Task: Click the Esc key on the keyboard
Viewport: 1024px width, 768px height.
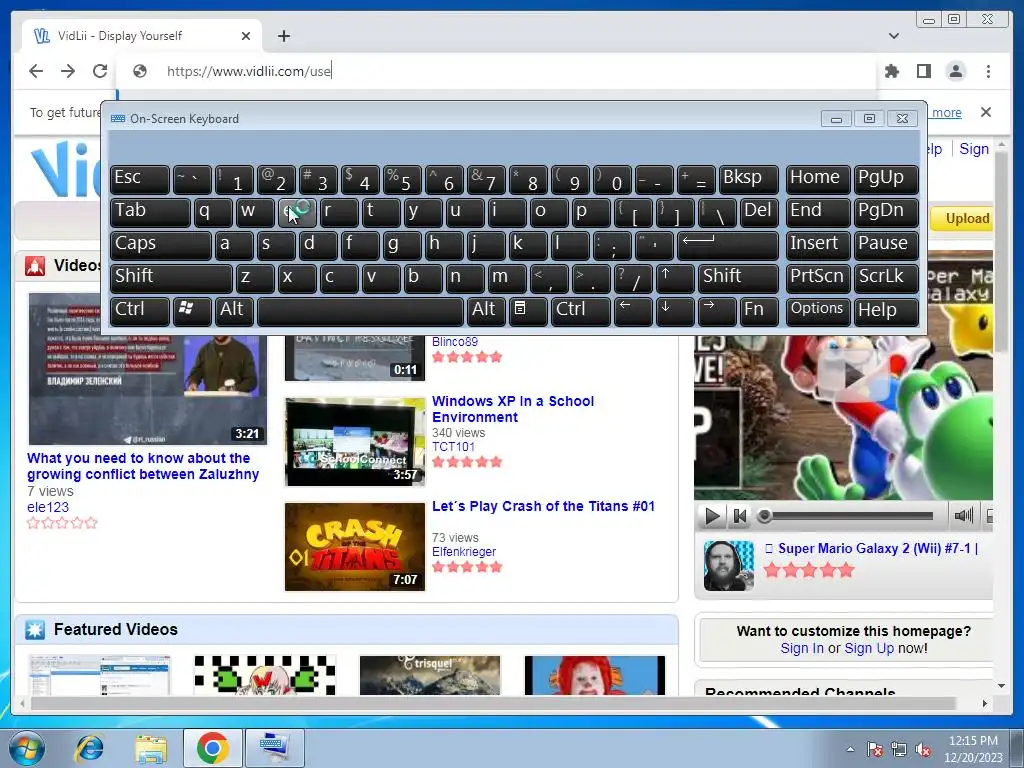Action: [x=140, y=179]
